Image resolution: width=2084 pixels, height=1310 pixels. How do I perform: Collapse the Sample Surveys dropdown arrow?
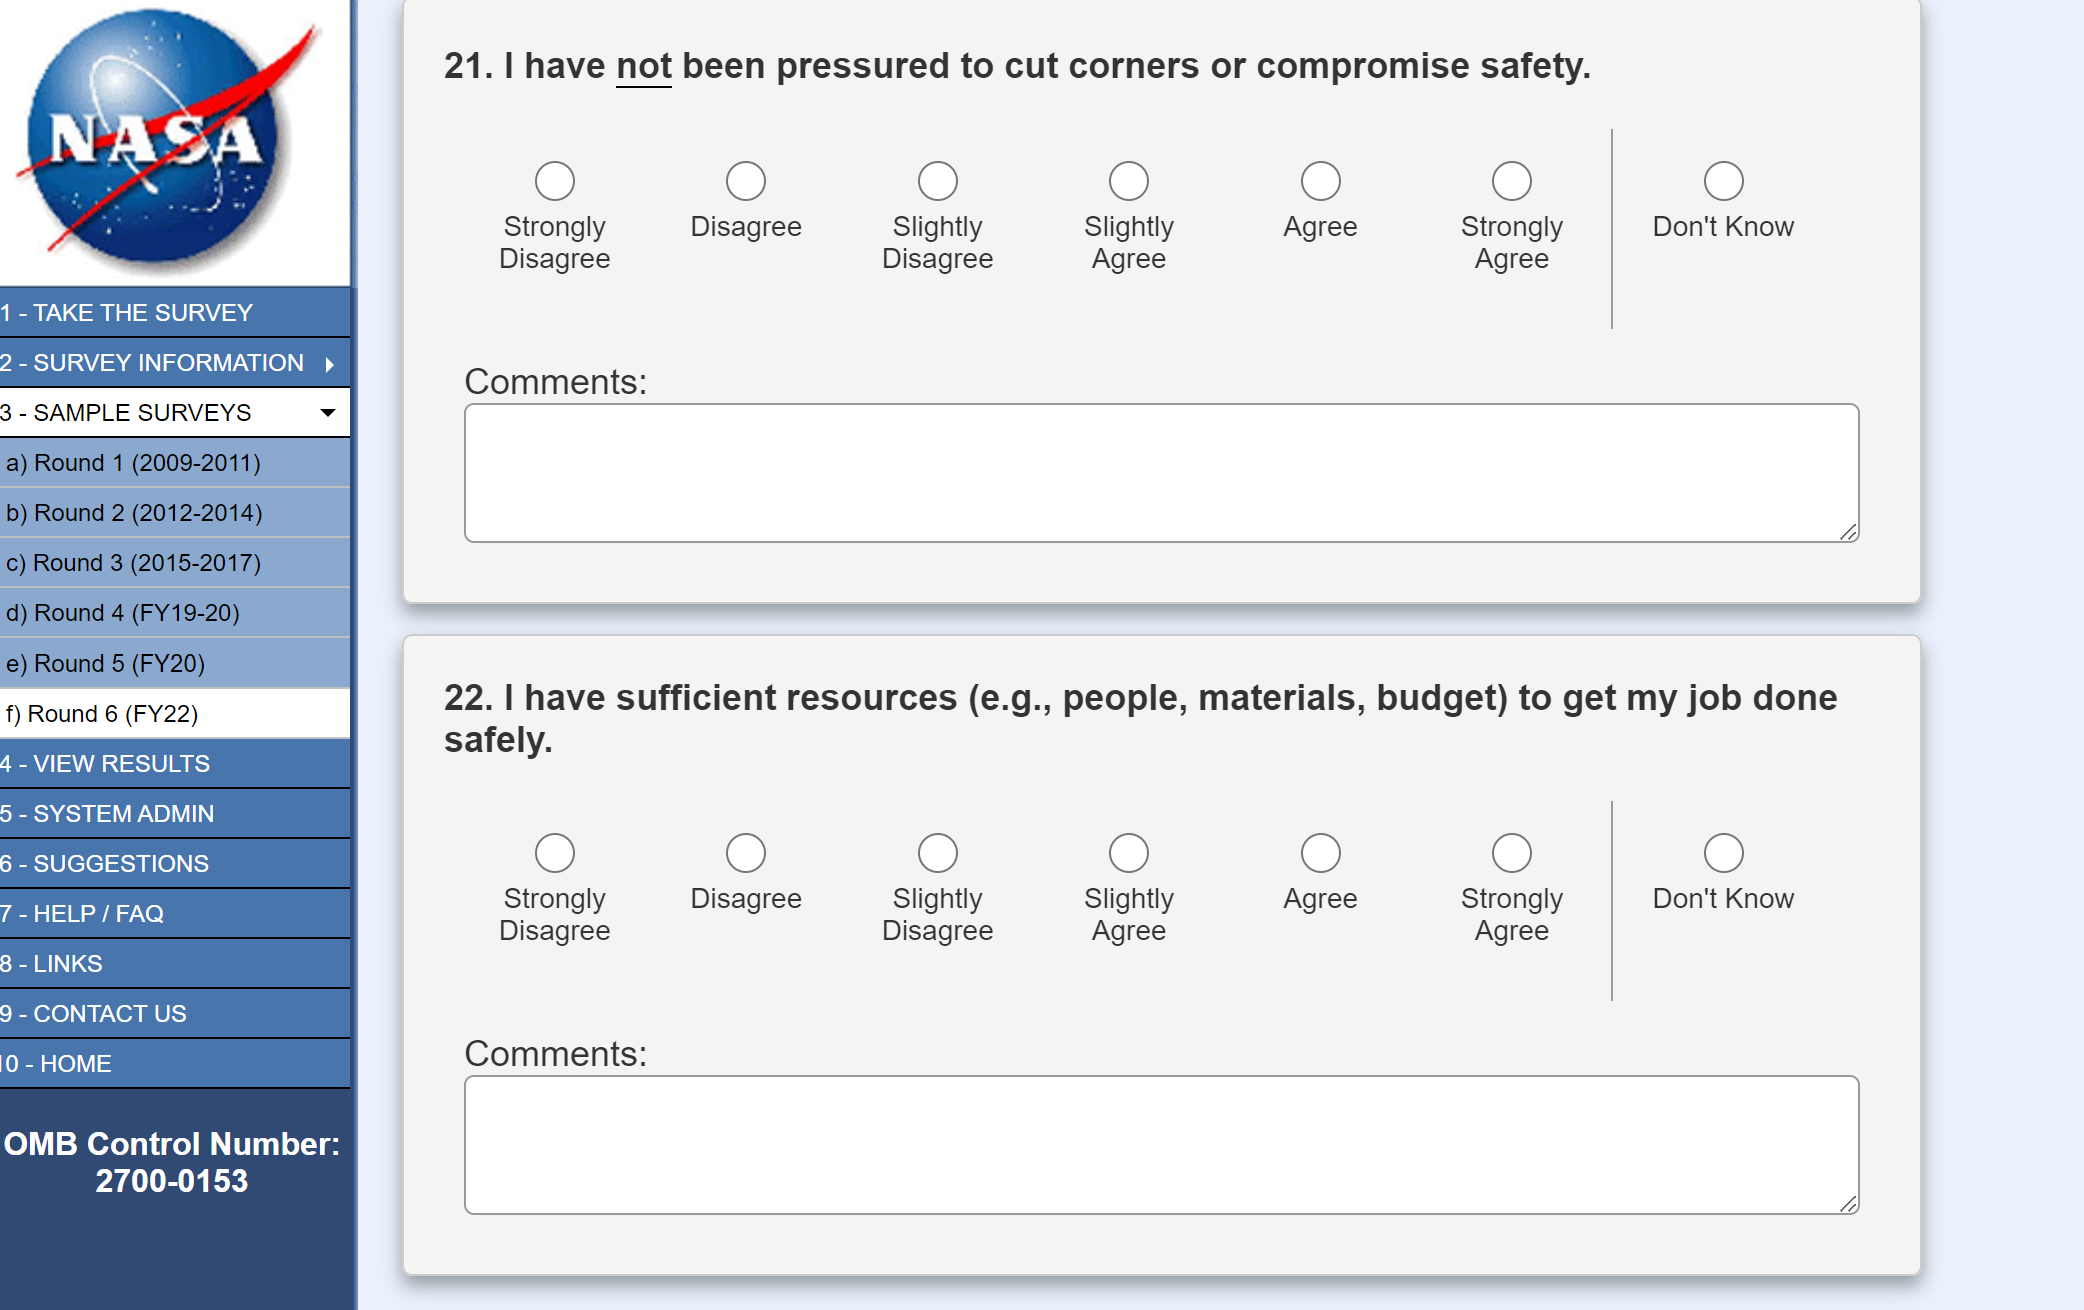[x=327, y=413]
